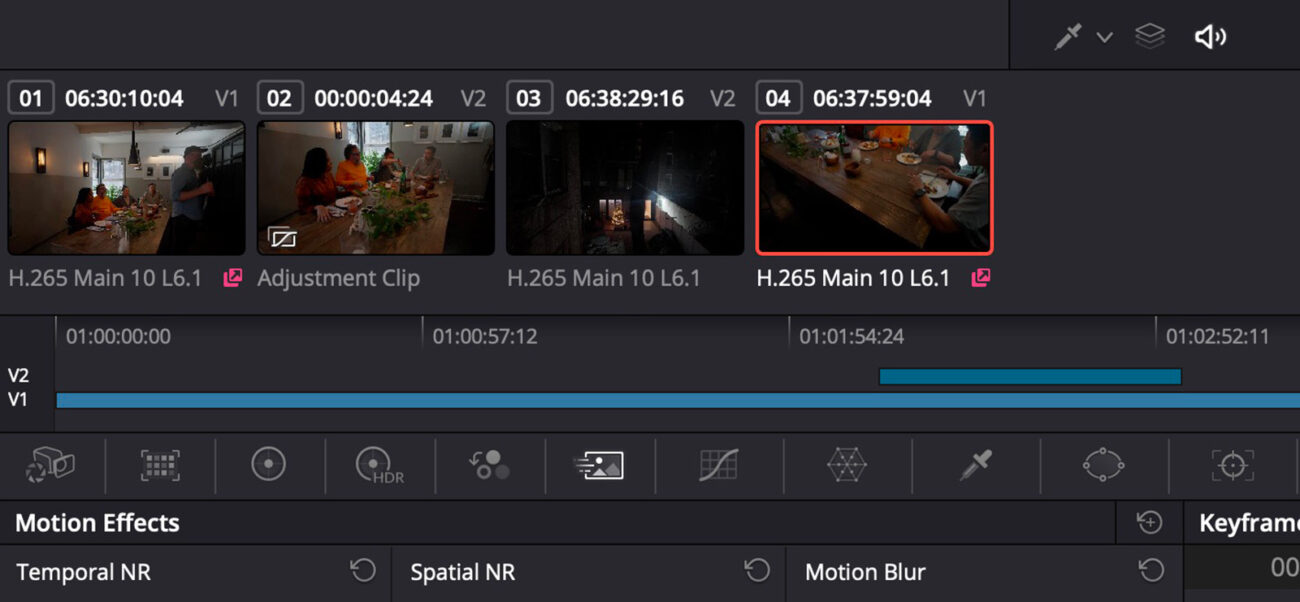The height and width of the screenshot is (602, 1300).
Task: Select the Color Warper palette
Action: (846, 465)
